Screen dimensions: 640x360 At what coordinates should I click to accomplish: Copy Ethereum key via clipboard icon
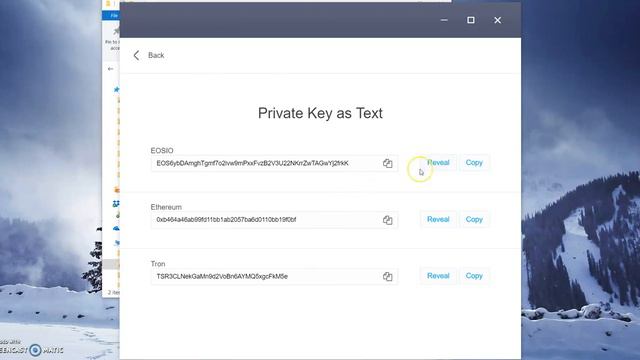tap(387, 220)
